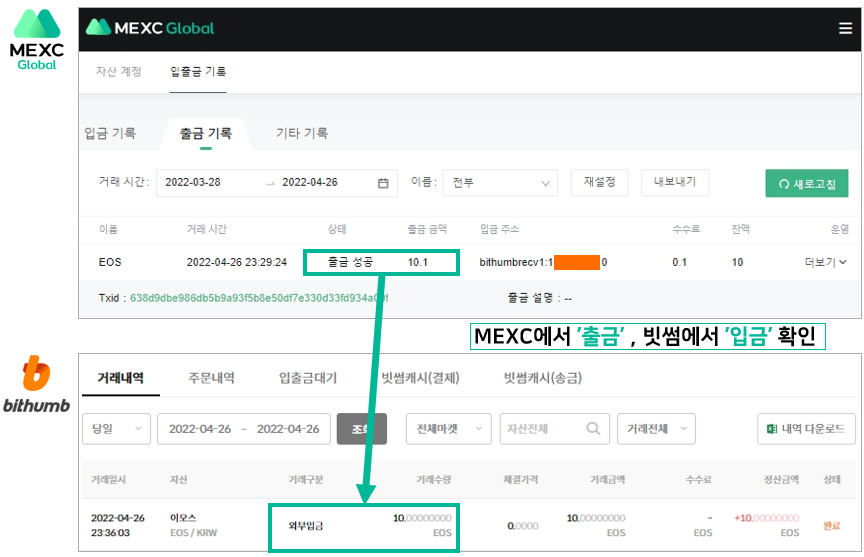The image size is (864, 557).
Task: Click the EOS name cell in withdrawal row
Action: pyautogui.click(x=110, y=262)
